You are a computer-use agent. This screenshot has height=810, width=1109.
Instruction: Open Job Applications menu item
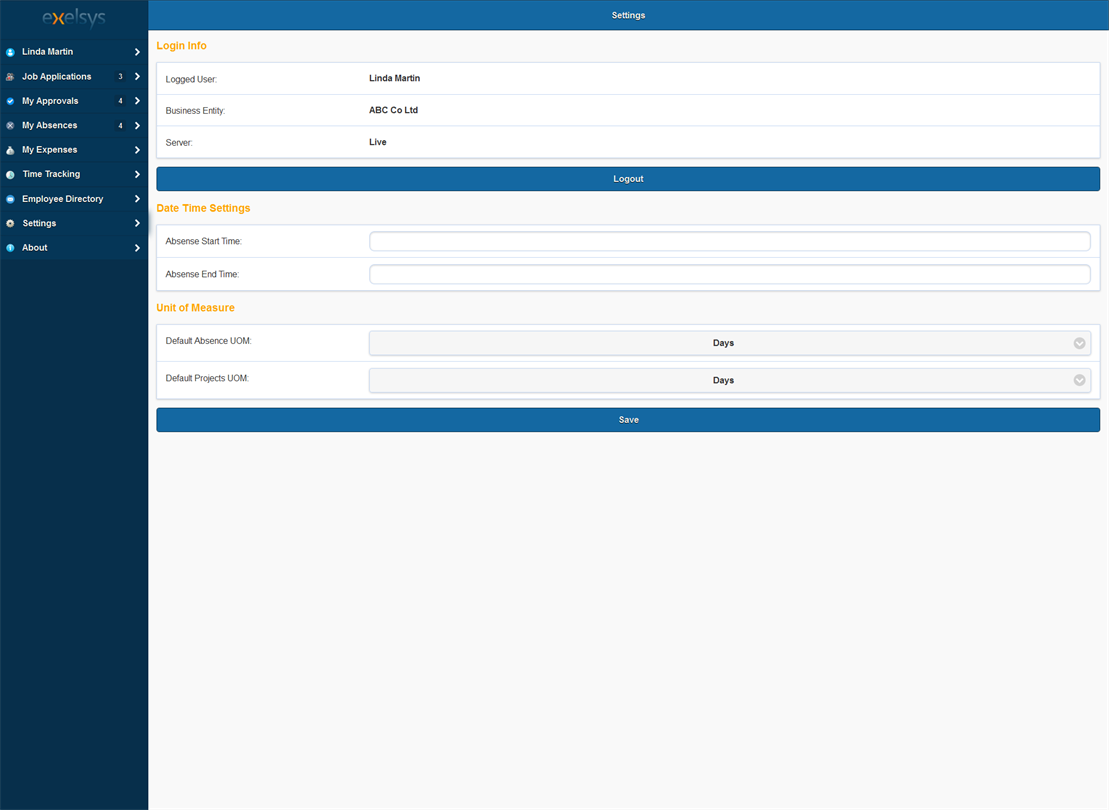[x=74, y=76]
